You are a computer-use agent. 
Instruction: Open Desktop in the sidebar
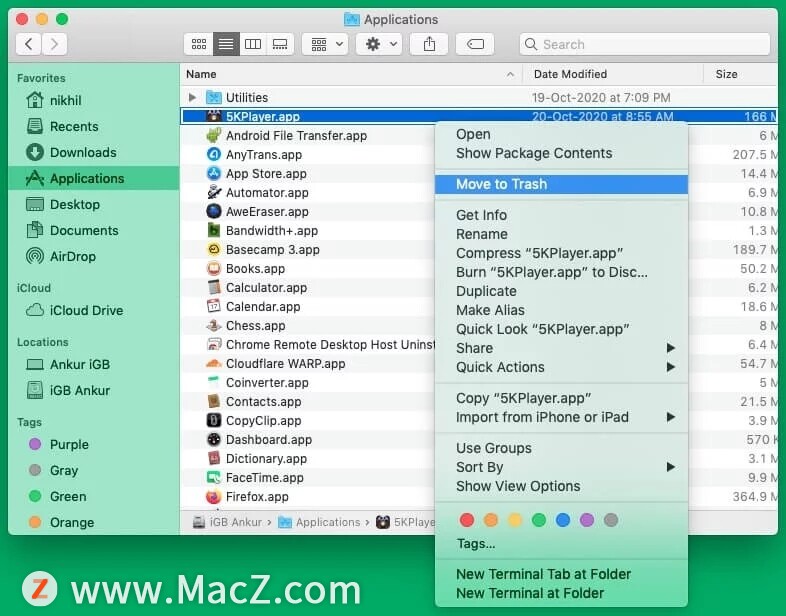(x=93, y=204)
